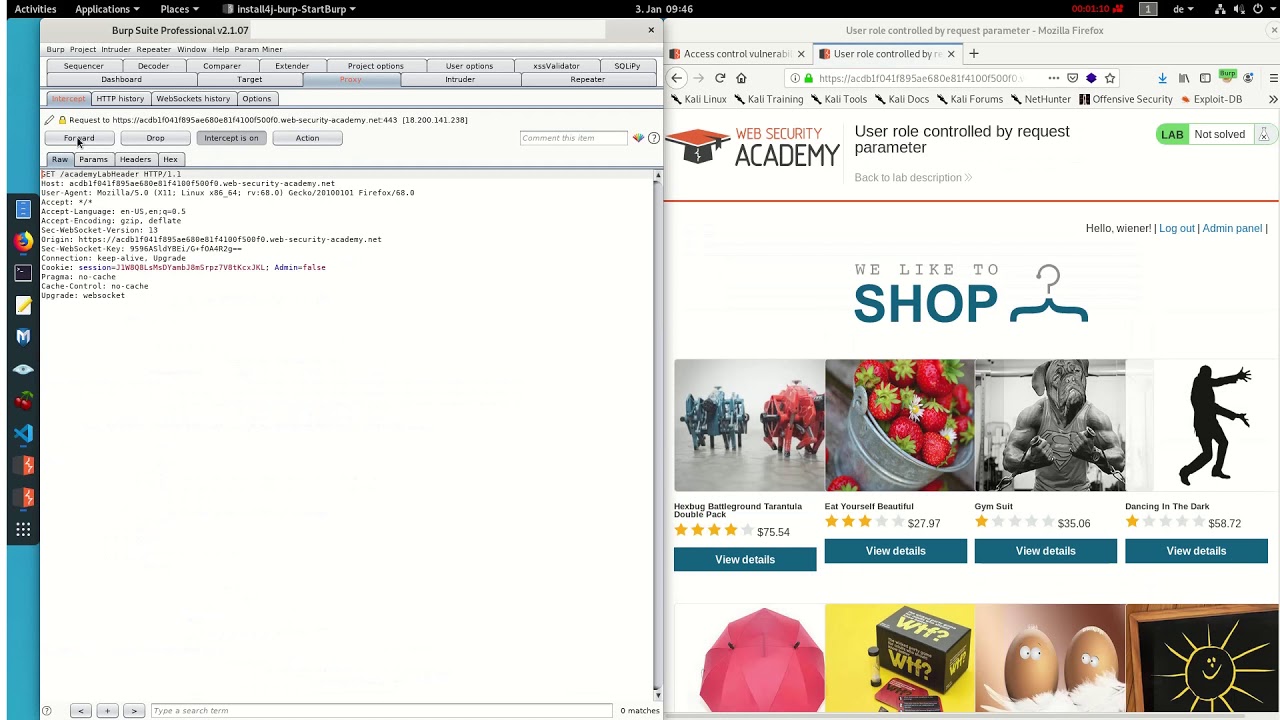Switch to HTTP history tab
1280x720 pixels.
click(120, 98)
